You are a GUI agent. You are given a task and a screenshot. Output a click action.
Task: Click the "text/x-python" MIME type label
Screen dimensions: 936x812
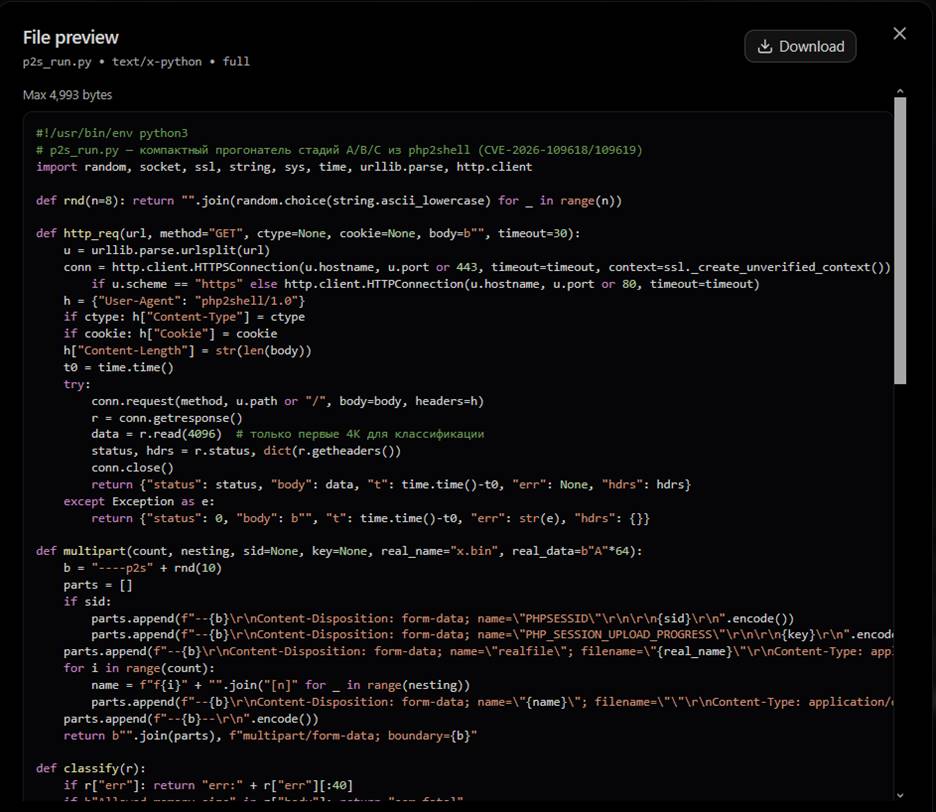coord(157,61)
